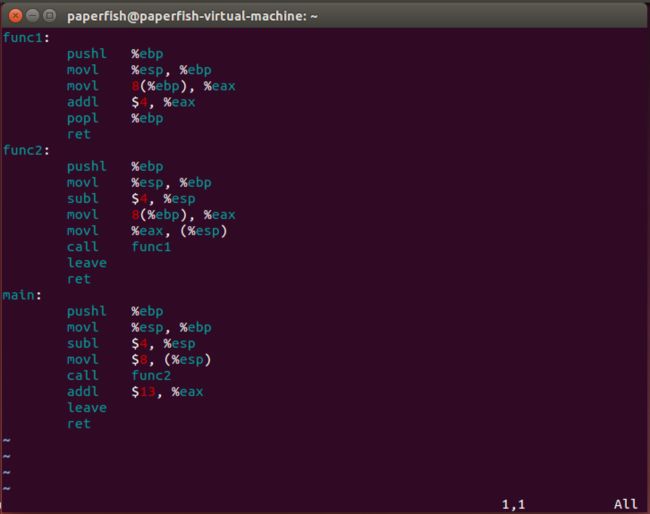
Task: Close the terminal window with the red button
Action: tap(15, 16)
